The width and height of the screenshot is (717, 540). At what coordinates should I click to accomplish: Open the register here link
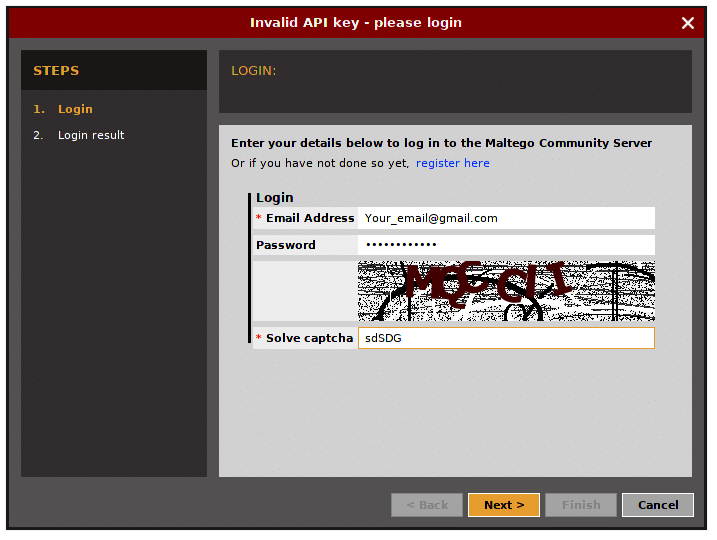[453, 163]
